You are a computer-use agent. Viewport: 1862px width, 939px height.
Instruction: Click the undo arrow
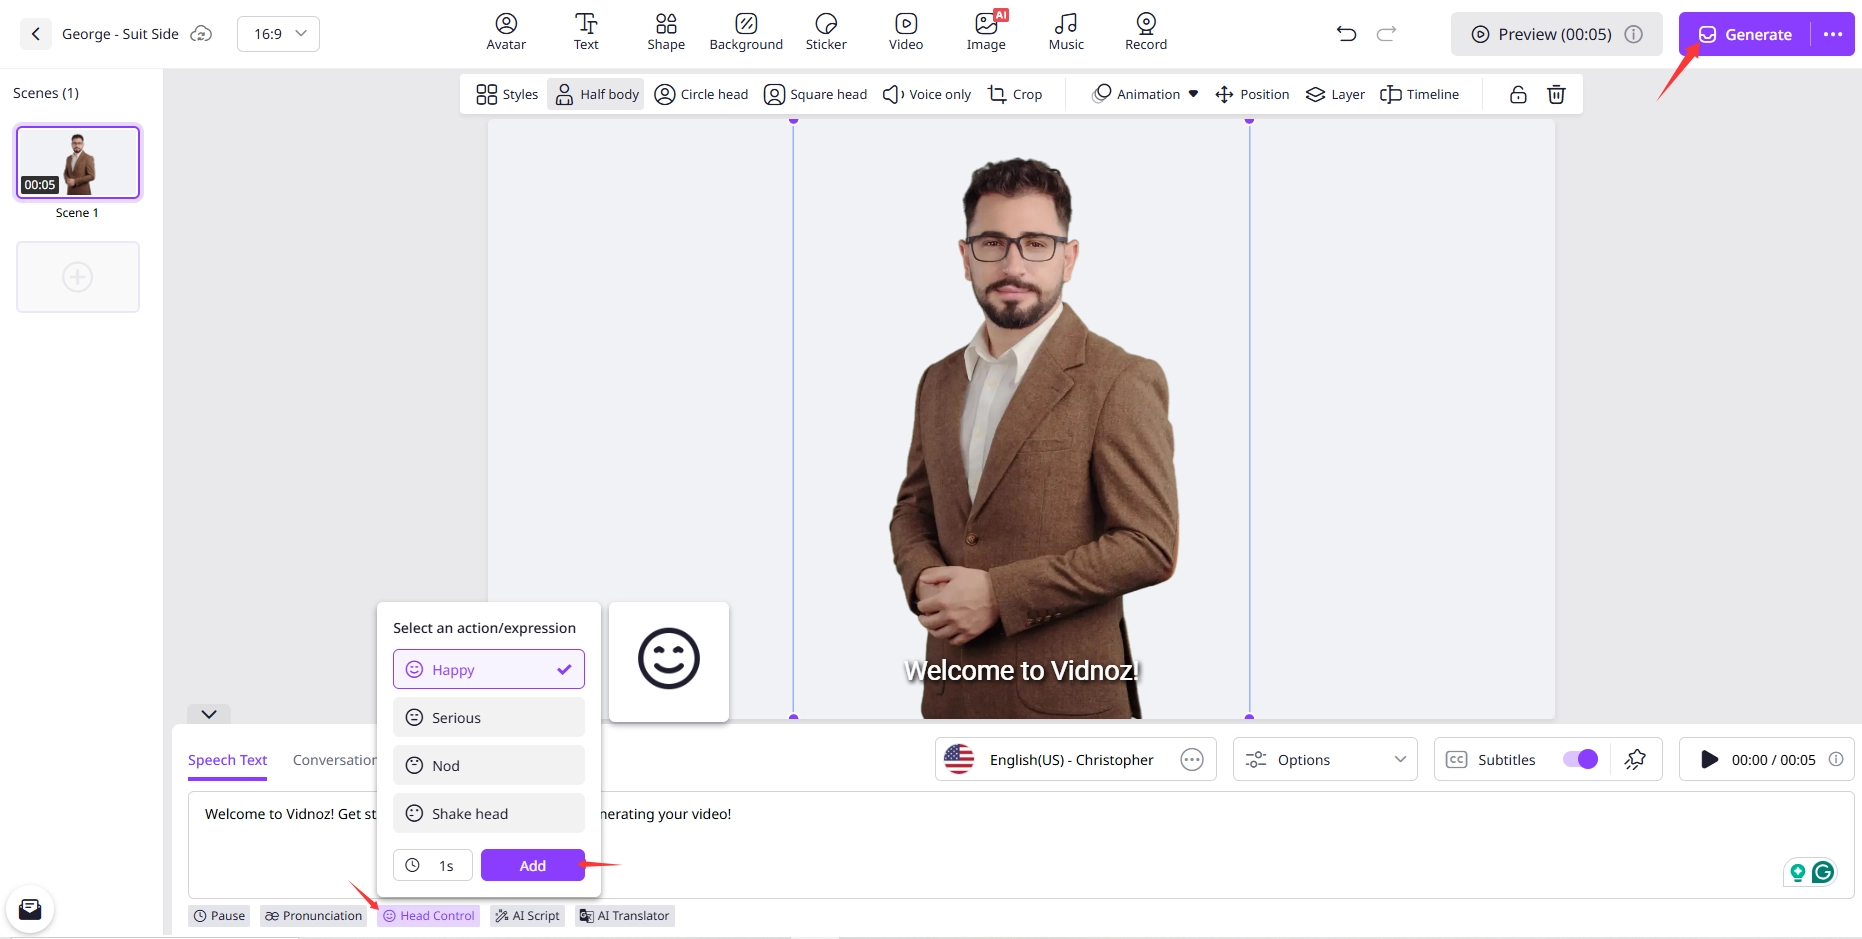(1346, 34)
